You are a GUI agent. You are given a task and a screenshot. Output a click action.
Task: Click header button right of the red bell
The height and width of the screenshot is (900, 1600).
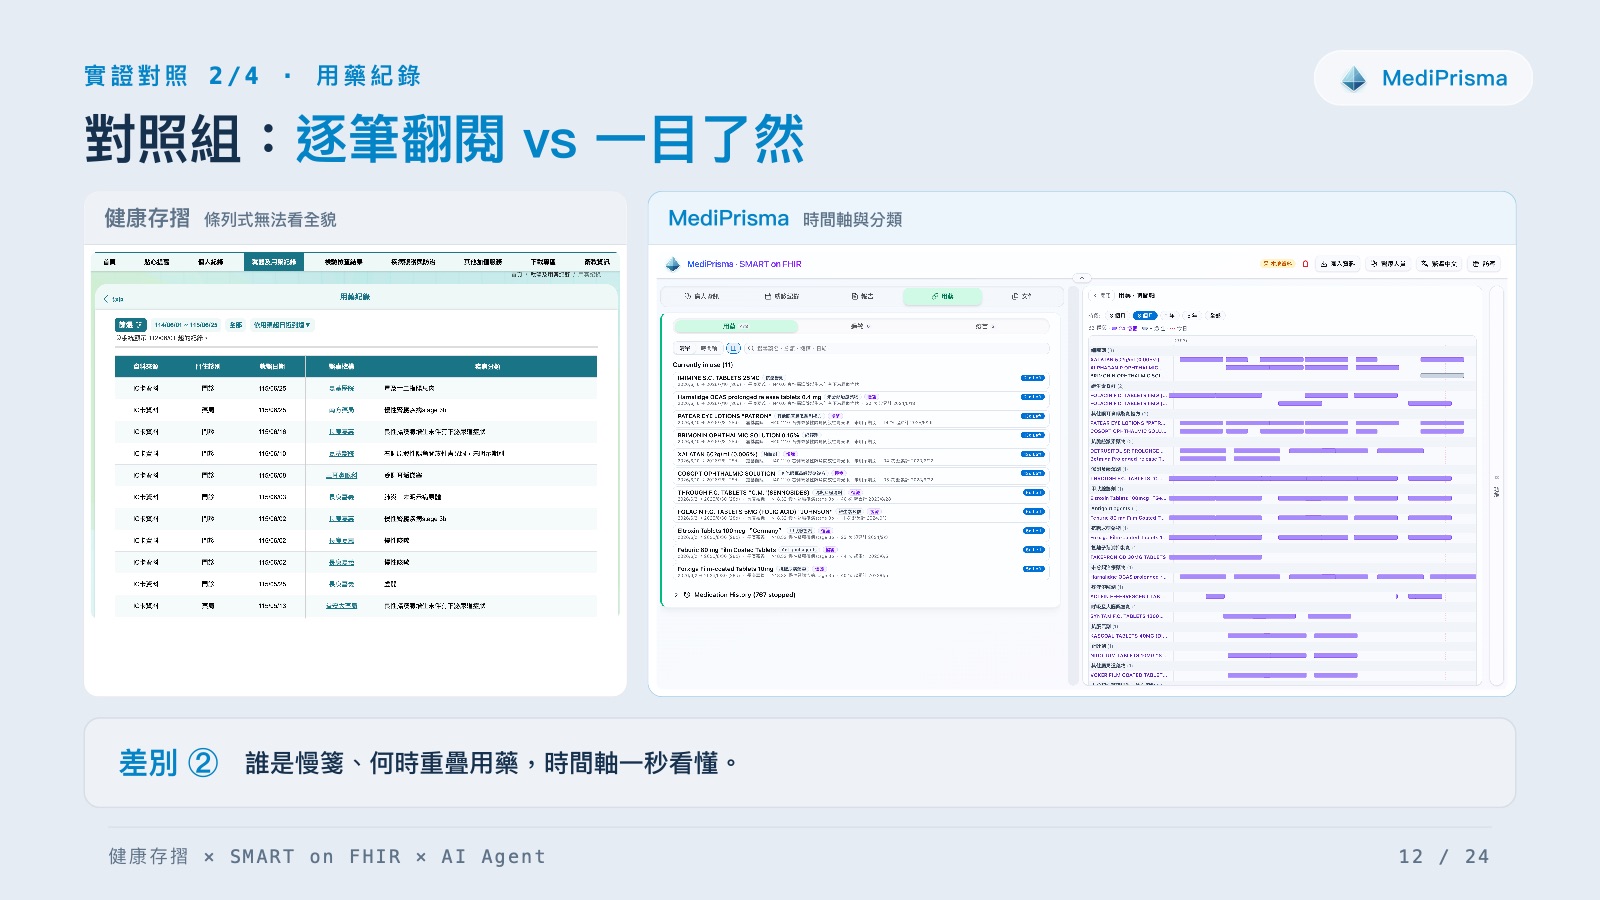[1338, 264]
